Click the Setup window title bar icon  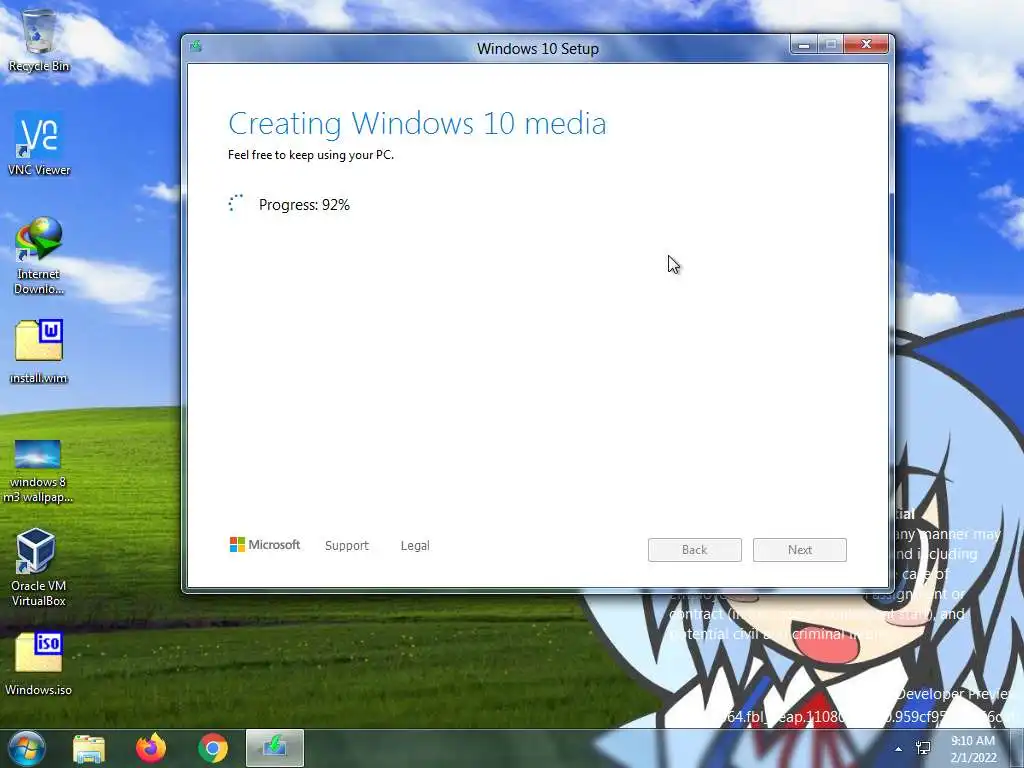point(195,46)
